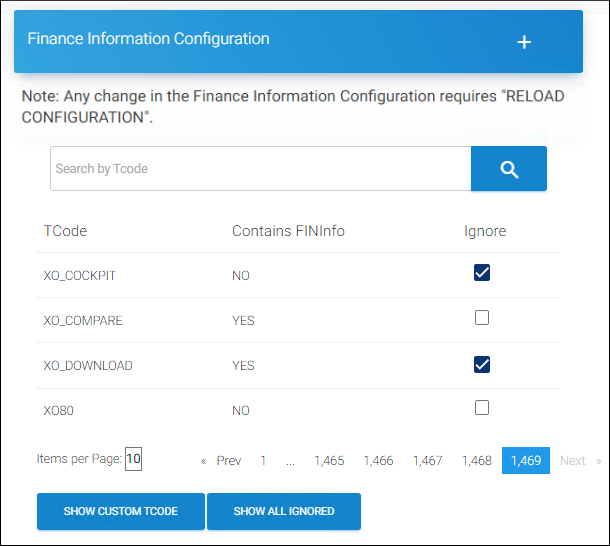Uncheck Ignore for XO_COCKPIT
The width and height of the screenshot is (610, 546).
pyautogui.click(x=482, y=273)
